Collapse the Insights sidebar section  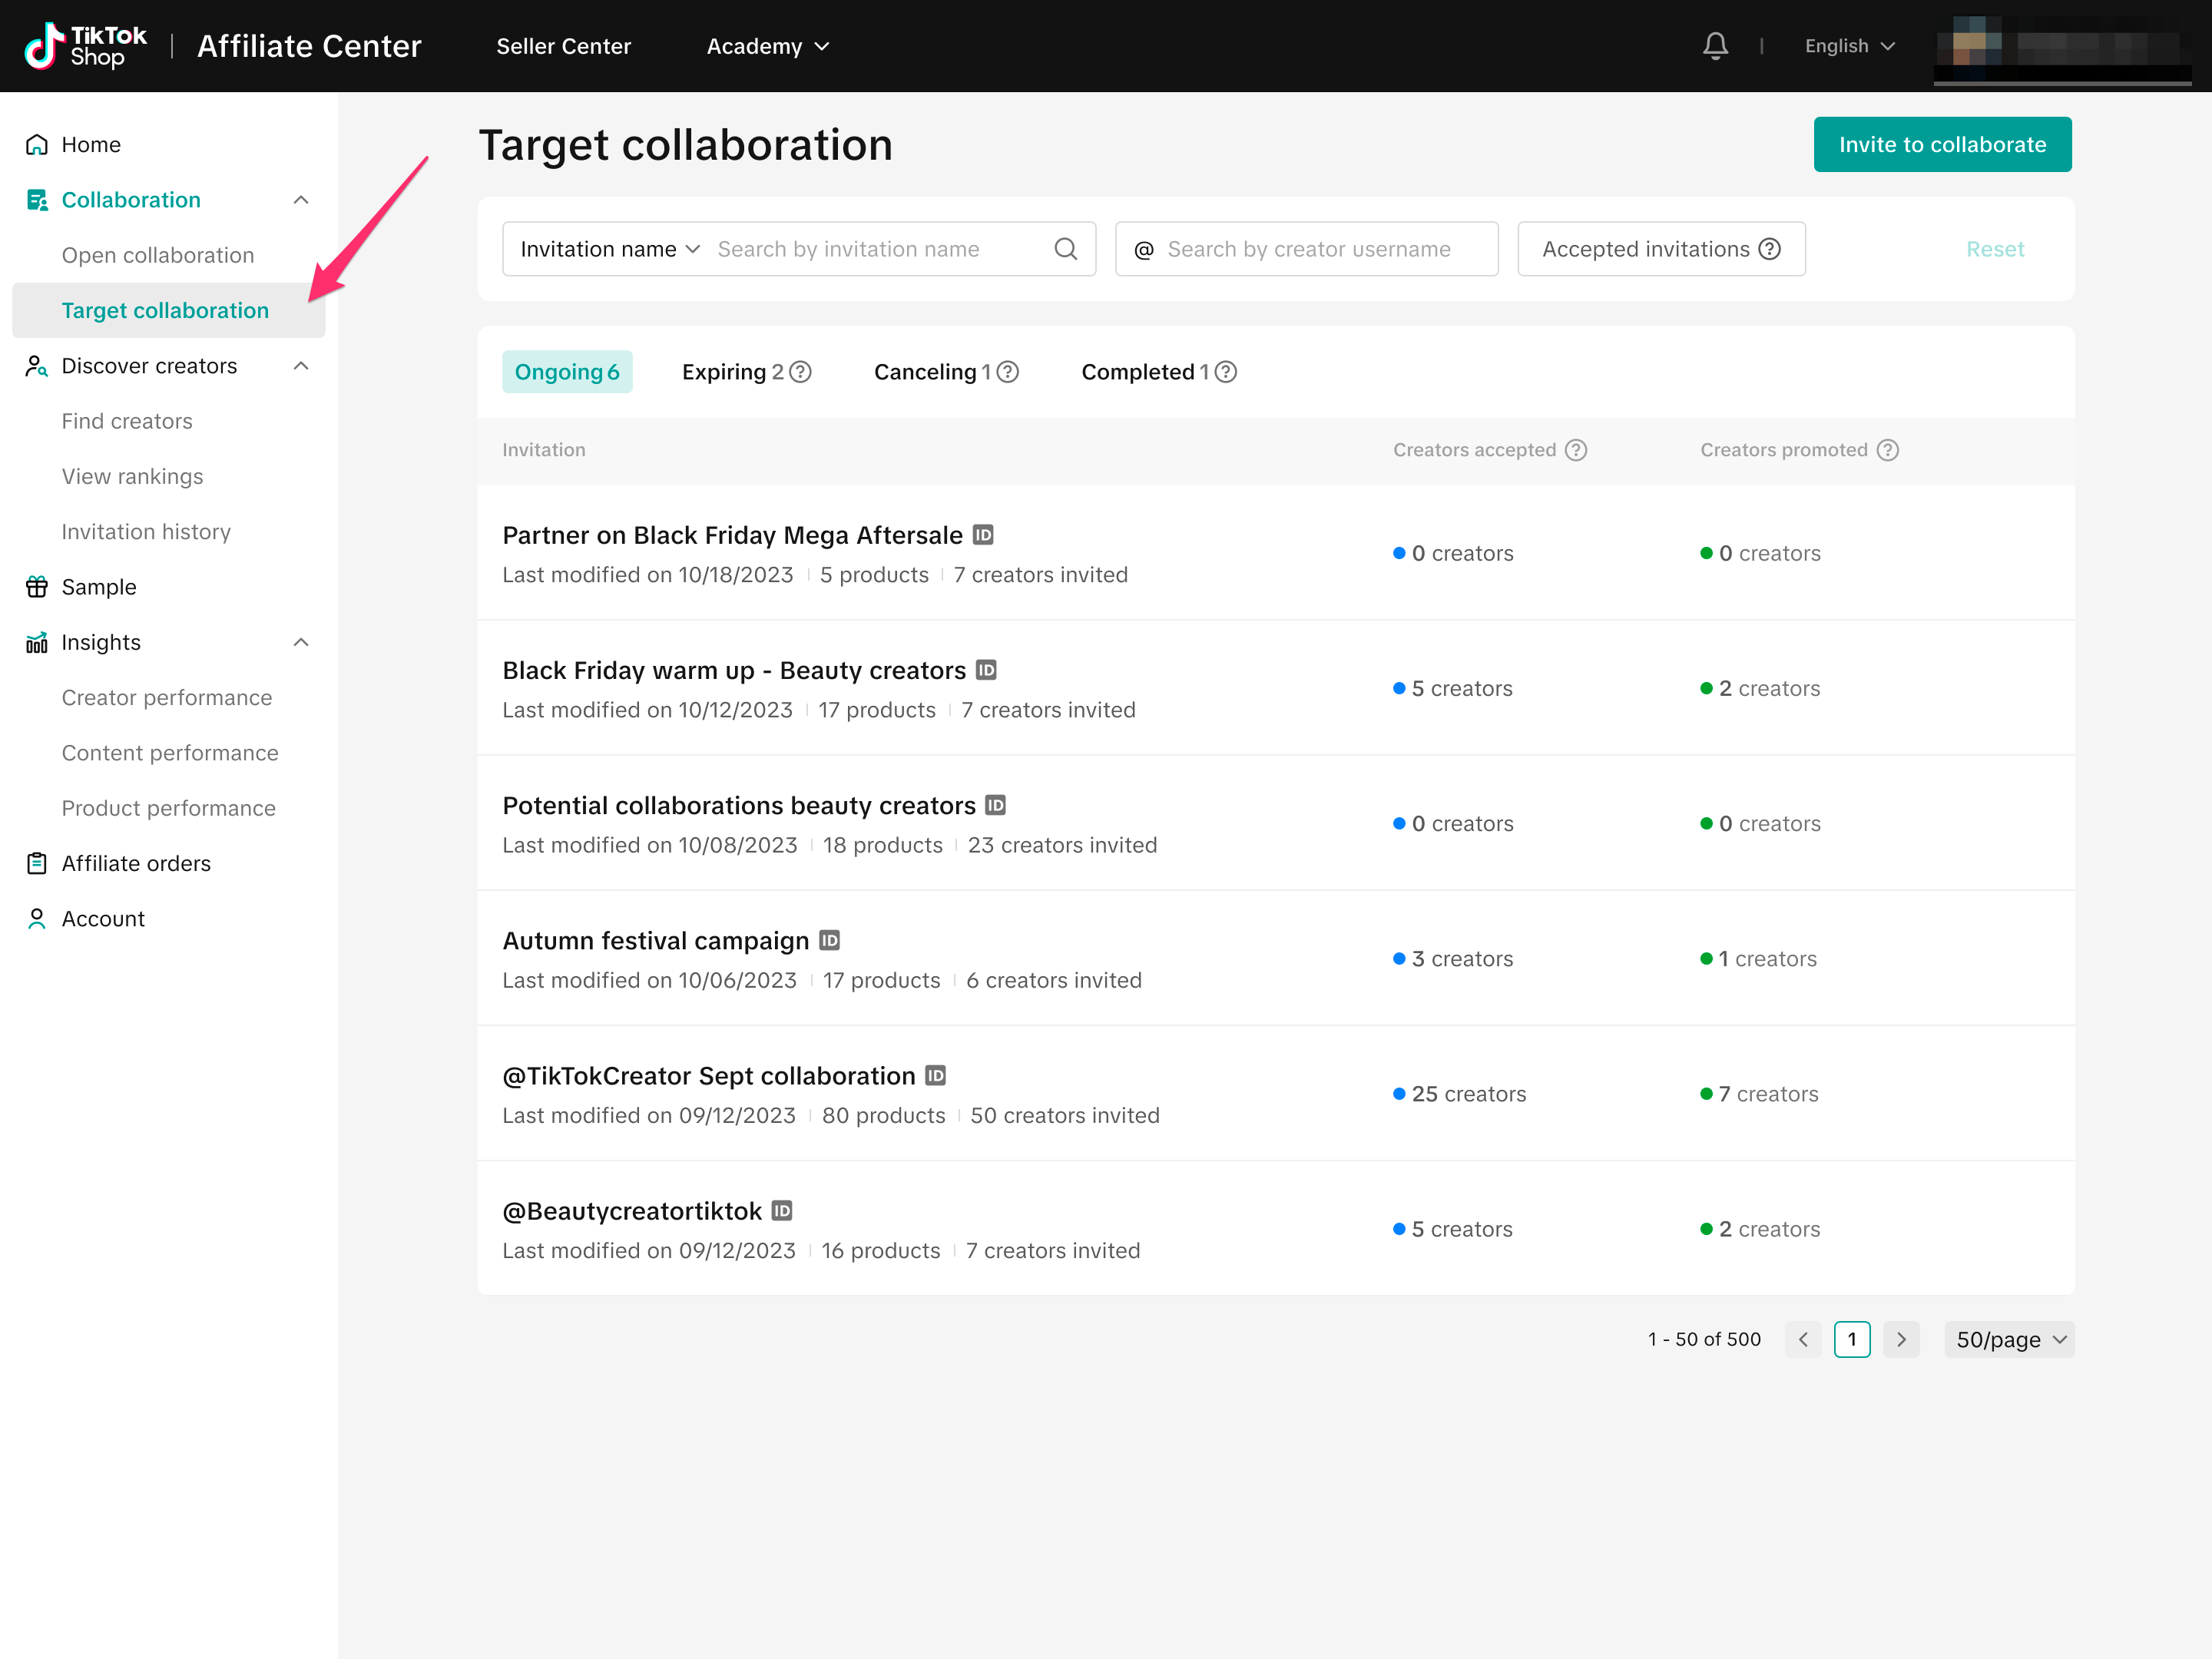[301, 642]
